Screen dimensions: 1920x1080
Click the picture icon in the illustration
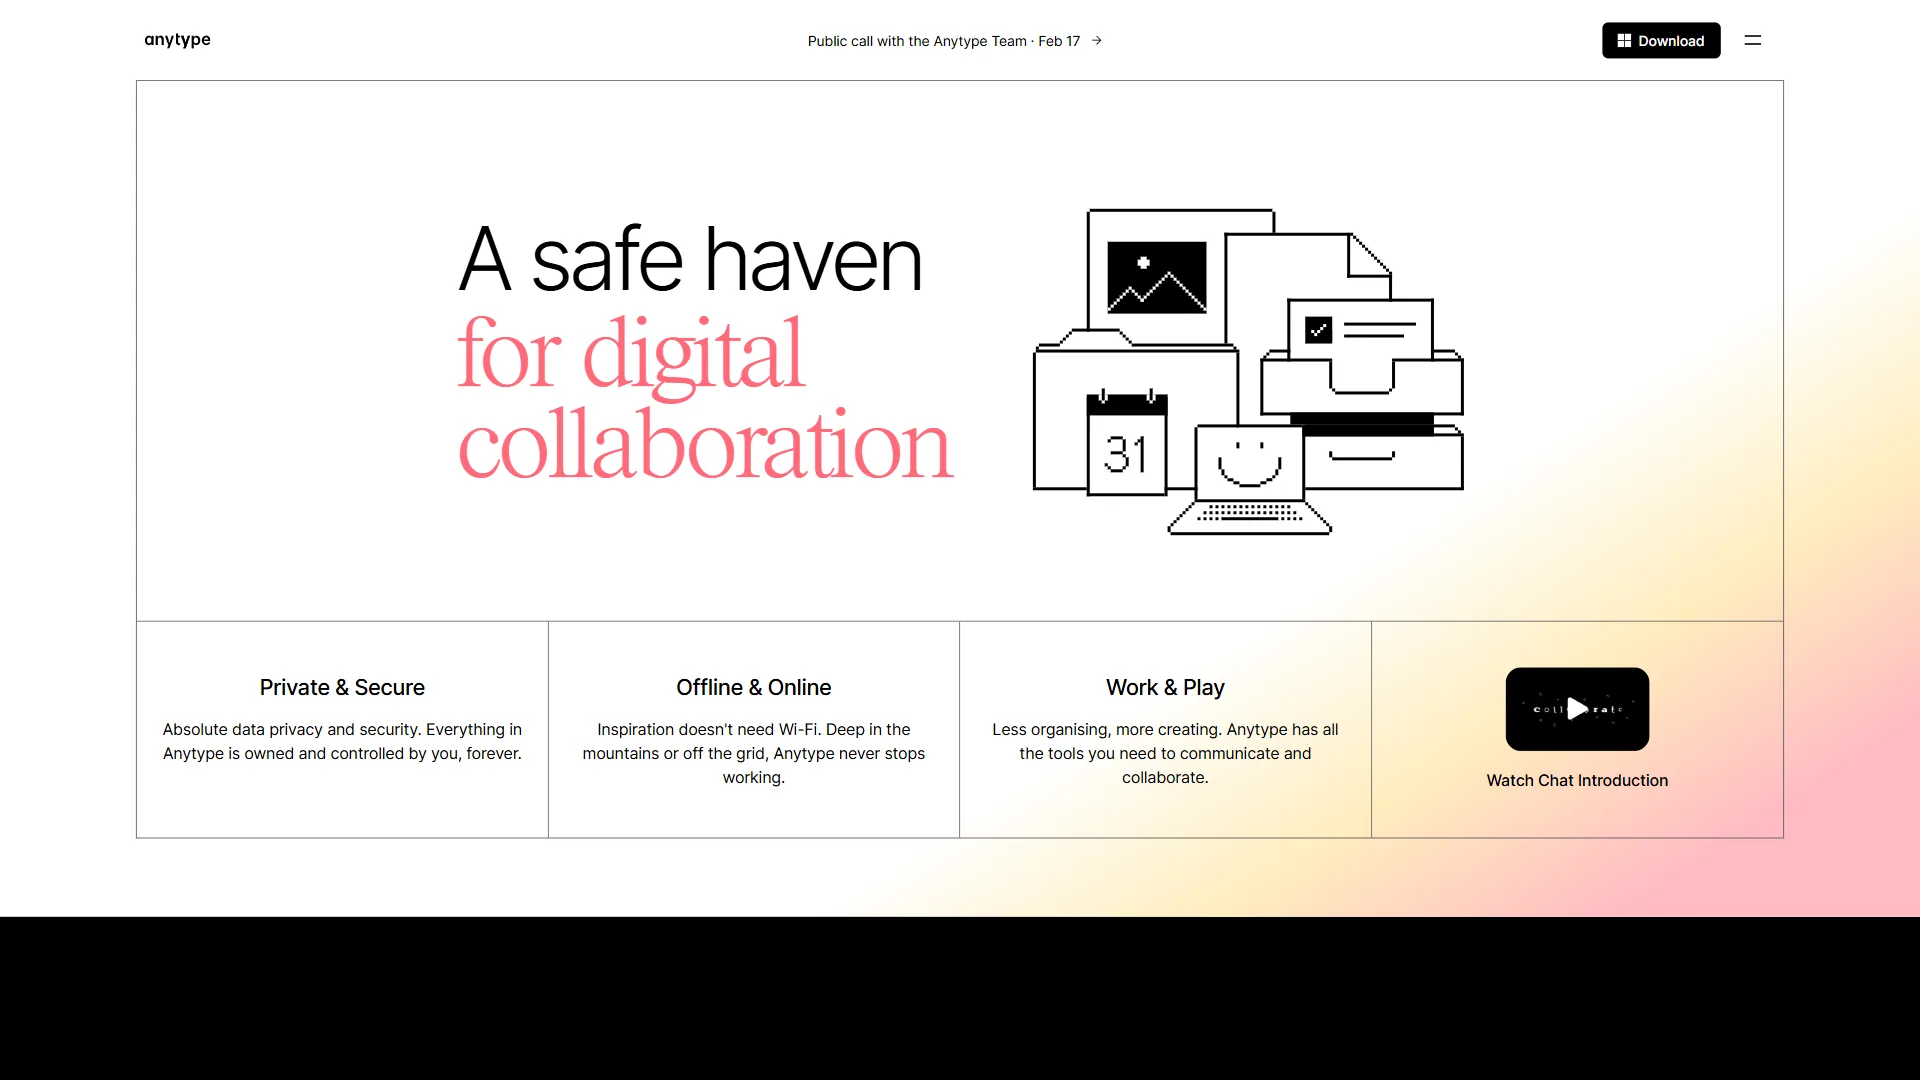click(x=1157, y=277)
